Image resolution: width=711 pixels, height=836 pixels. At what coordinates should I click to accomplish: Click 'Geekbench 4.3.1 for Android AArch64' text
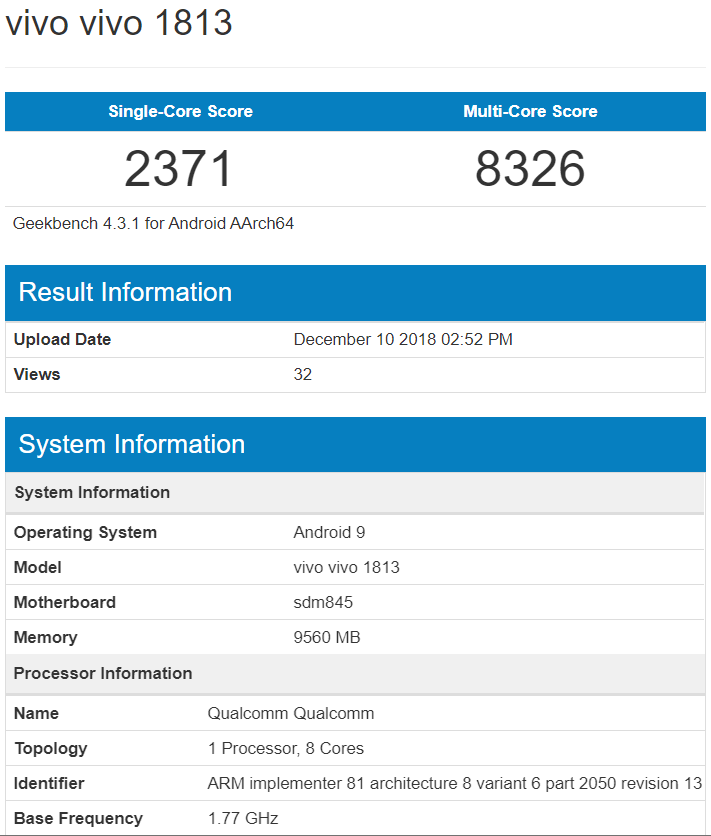tap(153, 223)
